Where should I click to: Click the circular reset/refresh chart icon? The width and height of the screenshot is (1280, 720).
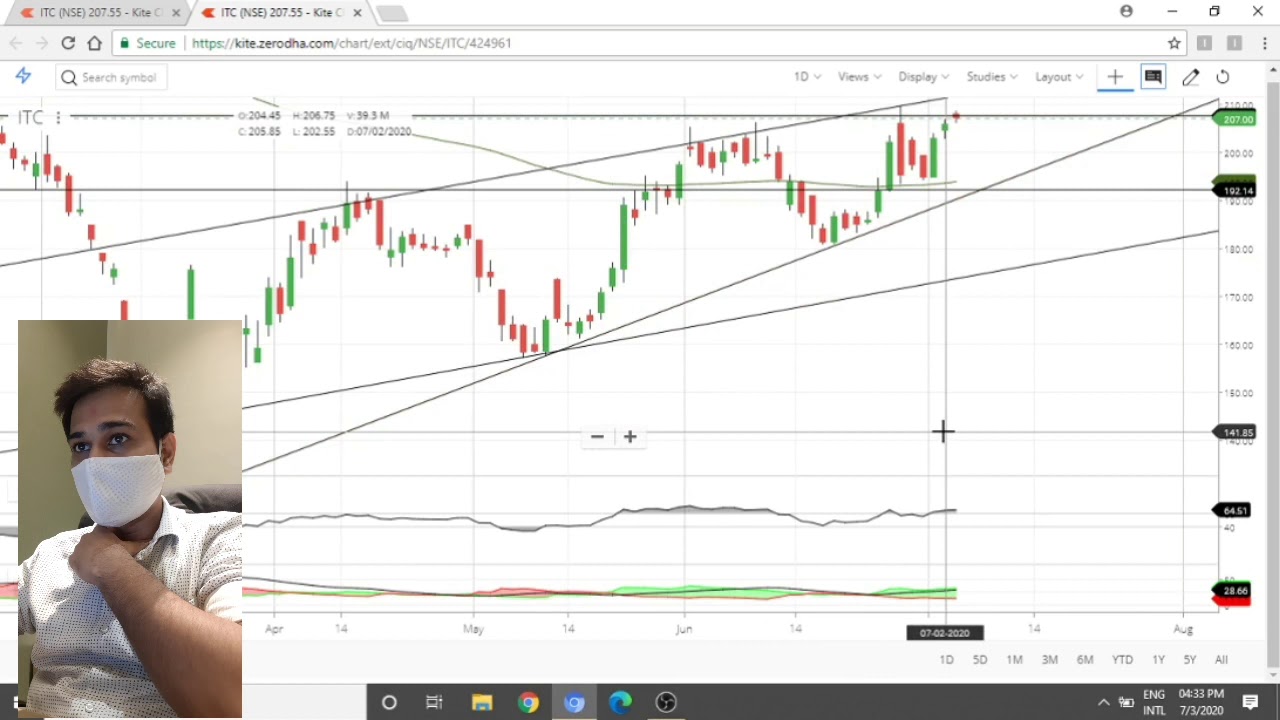pyautogui.click(x=1223, y=77)
